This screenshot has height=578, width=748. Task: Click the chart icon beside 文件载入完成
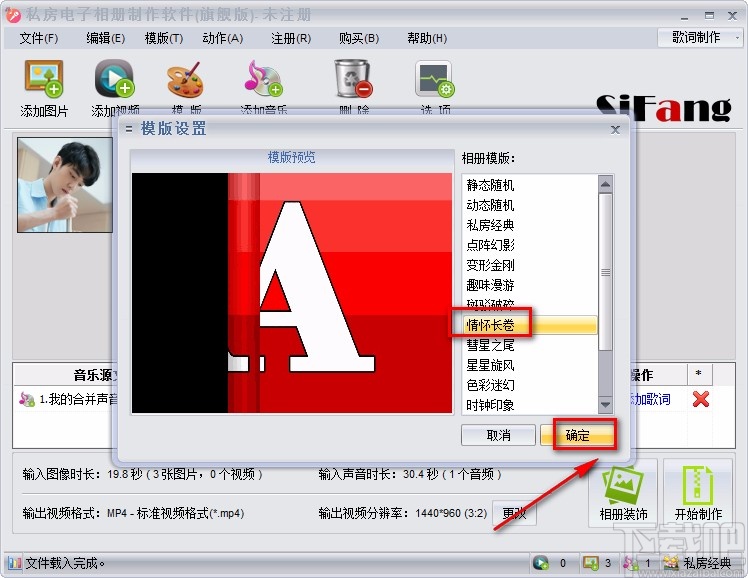(x=14, y=563)
